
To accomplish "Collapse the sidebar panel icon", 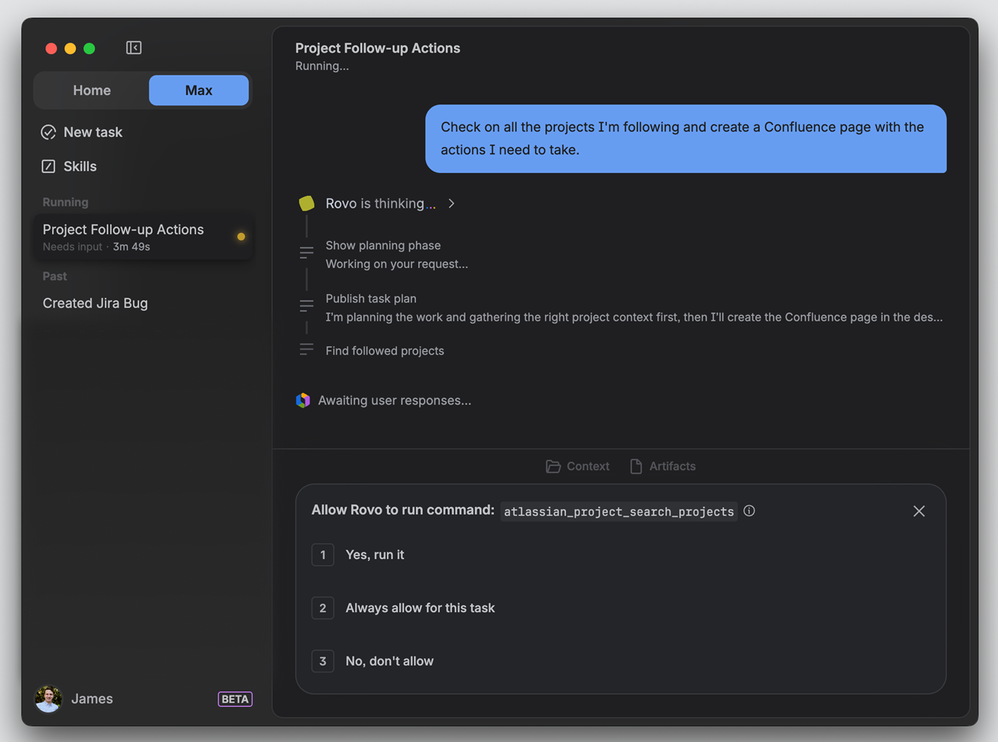I will (x=134, y=48).
